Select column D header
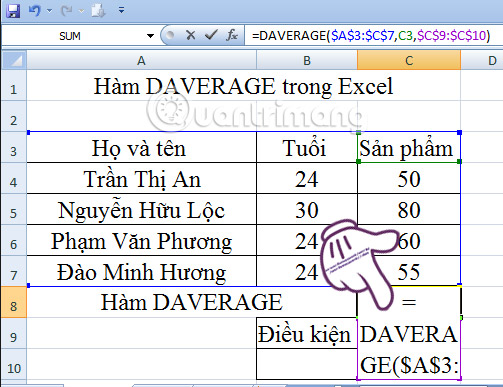The image size is (503, 387). [482, 60]
